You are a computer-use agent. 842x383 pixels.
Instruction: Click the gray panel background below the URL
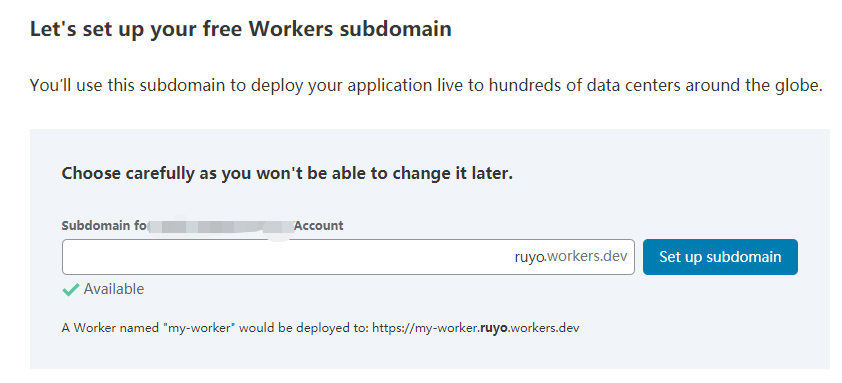430,353
